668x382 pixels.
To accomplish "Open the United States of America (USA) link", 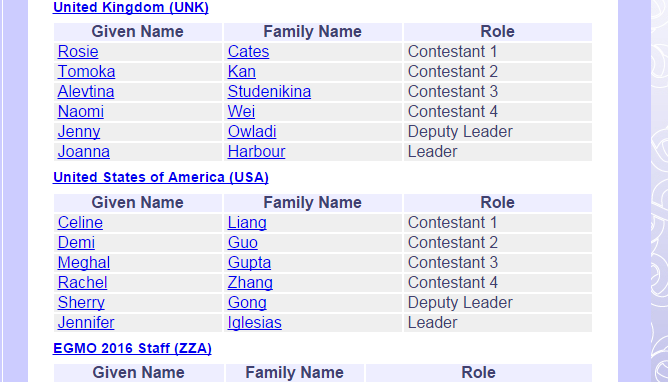I will point(161,177).
